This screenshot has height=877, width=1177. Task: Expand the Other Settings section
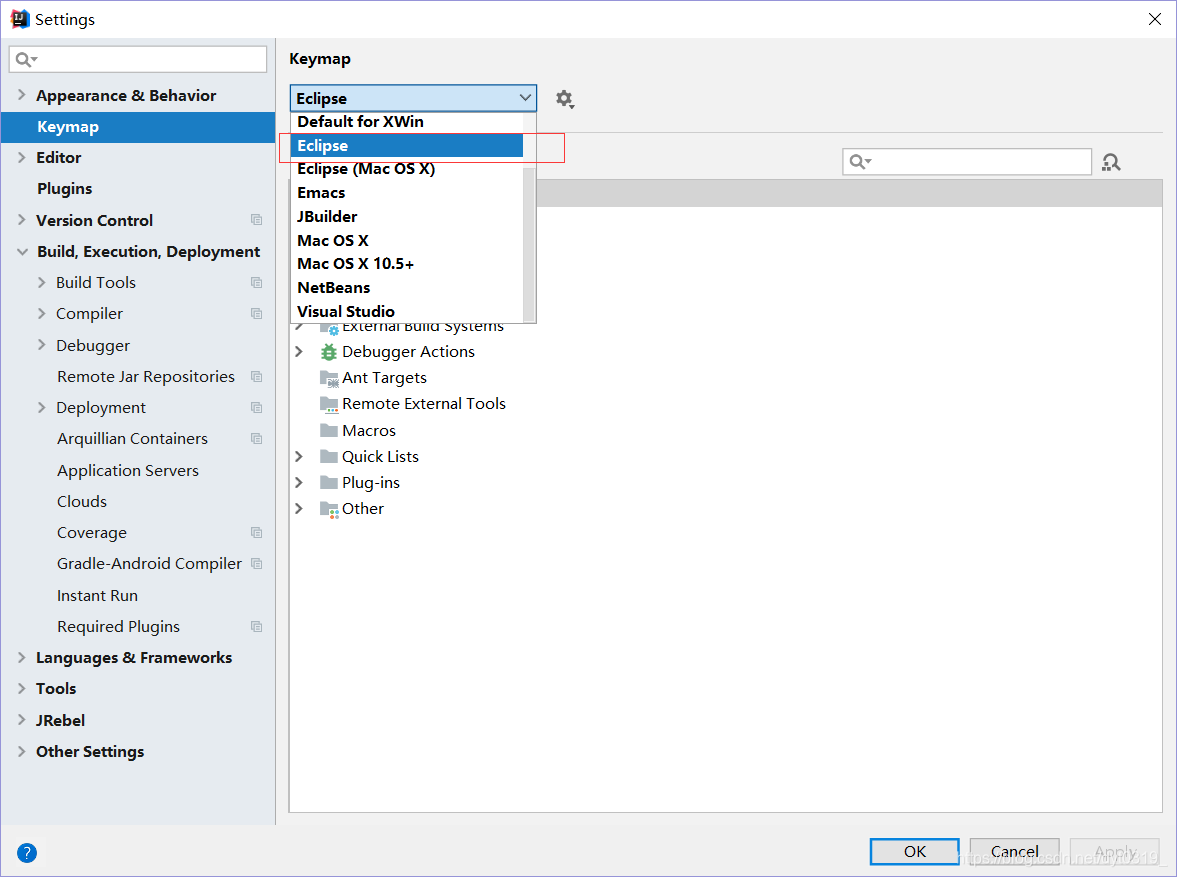coord(21,751)
